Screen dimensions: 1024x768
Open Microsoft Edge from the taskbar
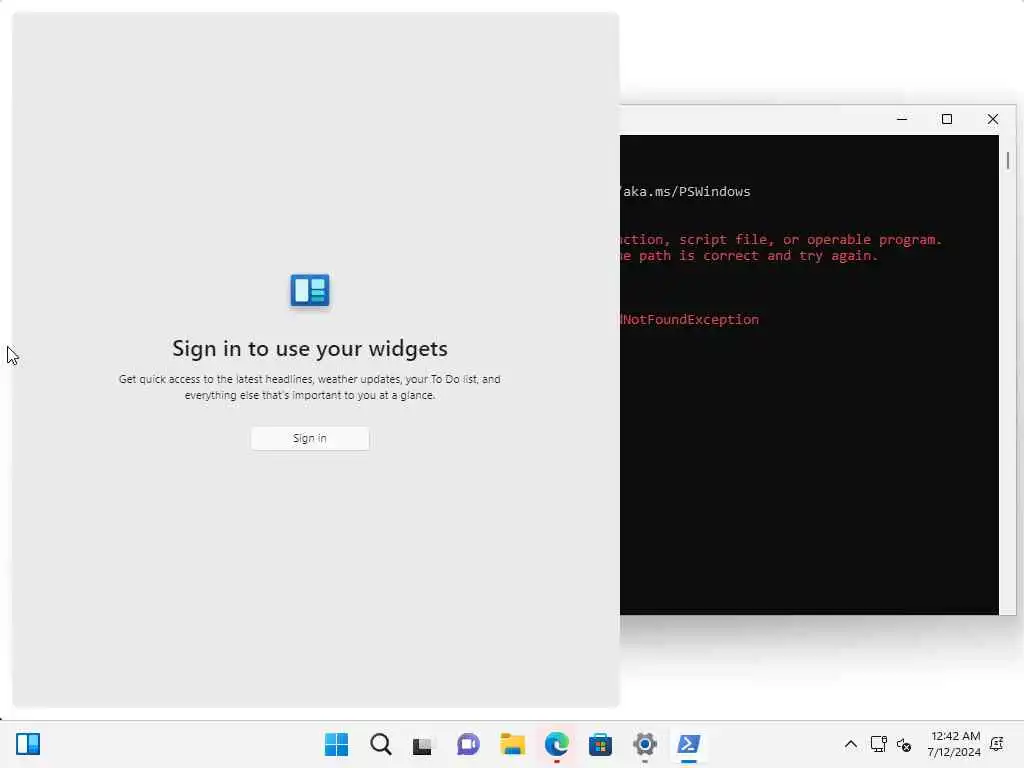pos(556,744)
